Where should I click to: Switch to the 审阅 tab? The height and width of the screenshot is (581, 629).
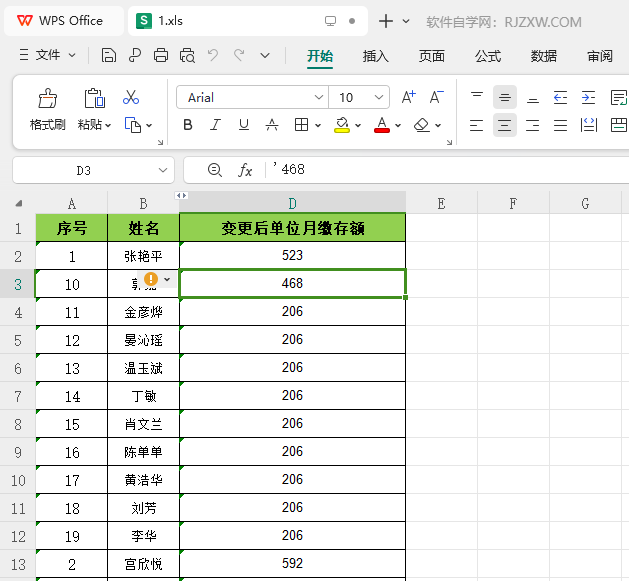coord(600,56)
